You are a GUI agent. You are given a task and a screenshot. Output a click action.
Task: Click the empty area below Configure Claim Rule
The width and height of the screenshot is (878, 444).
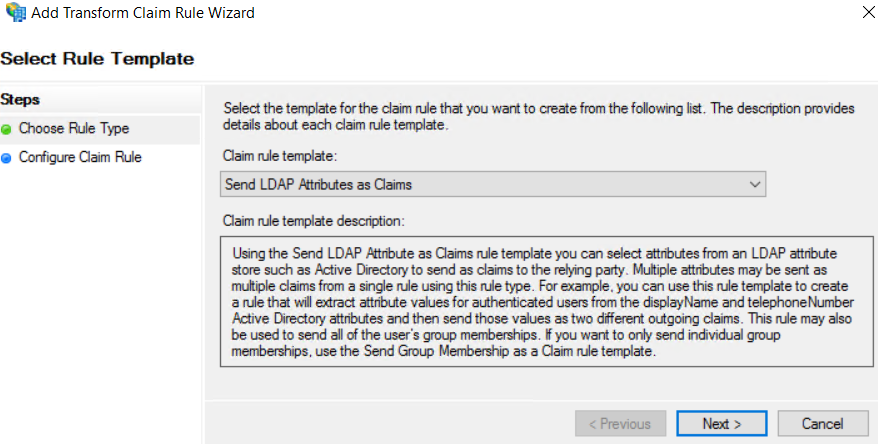(x=100, y=302)
